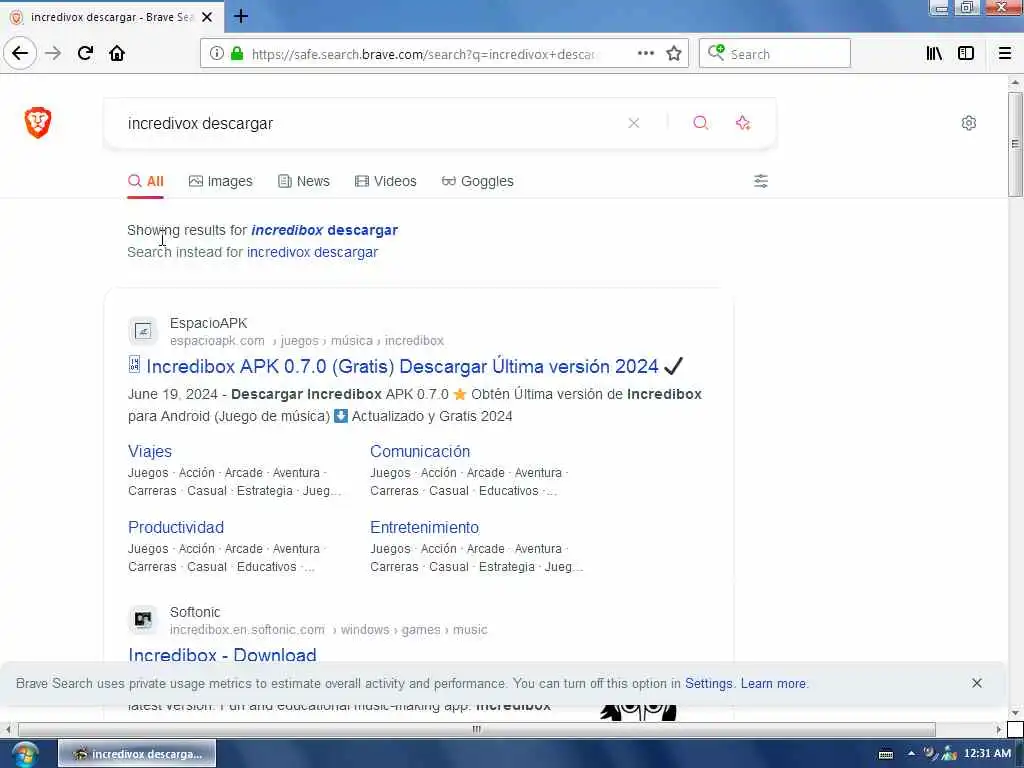The image size is (1024, 768).
Task: Select the incredivox descargar browser tab
Action: [x=112, y=17]
